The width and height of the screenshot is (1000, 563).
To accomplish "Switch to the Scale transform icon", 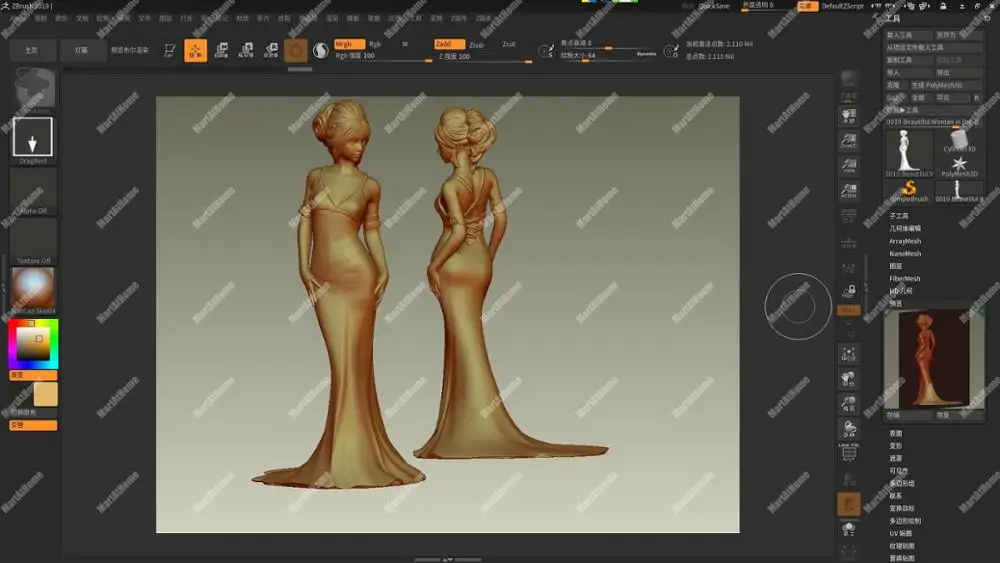I will [246, 50].
